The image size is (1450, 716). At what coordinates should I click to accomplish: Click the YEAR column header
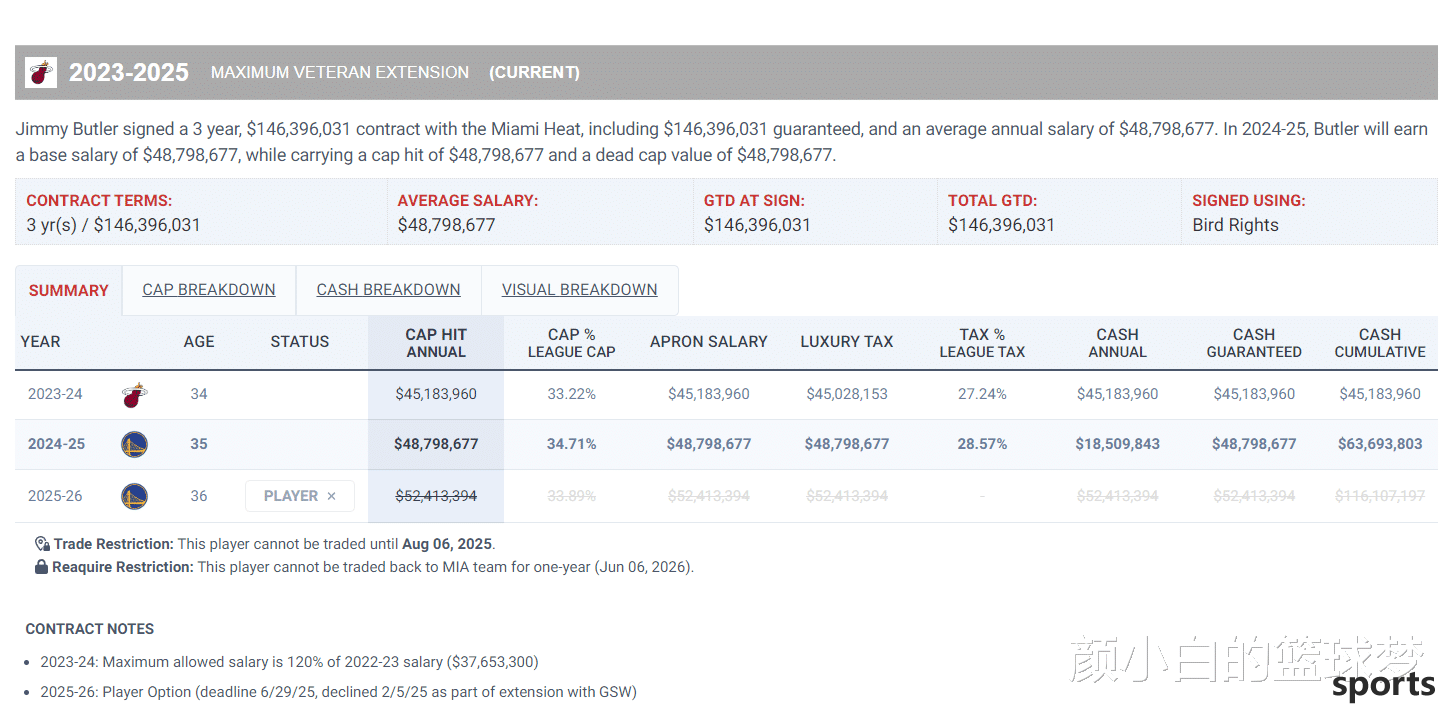pyautogui.click(x=41, y=342)
